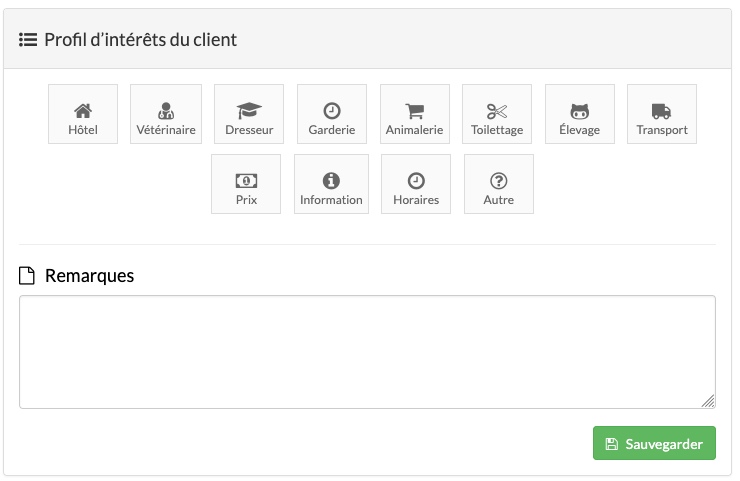
Task: Select the Transport truck icon
Action: pyautogui.click(x=662, y=111)
